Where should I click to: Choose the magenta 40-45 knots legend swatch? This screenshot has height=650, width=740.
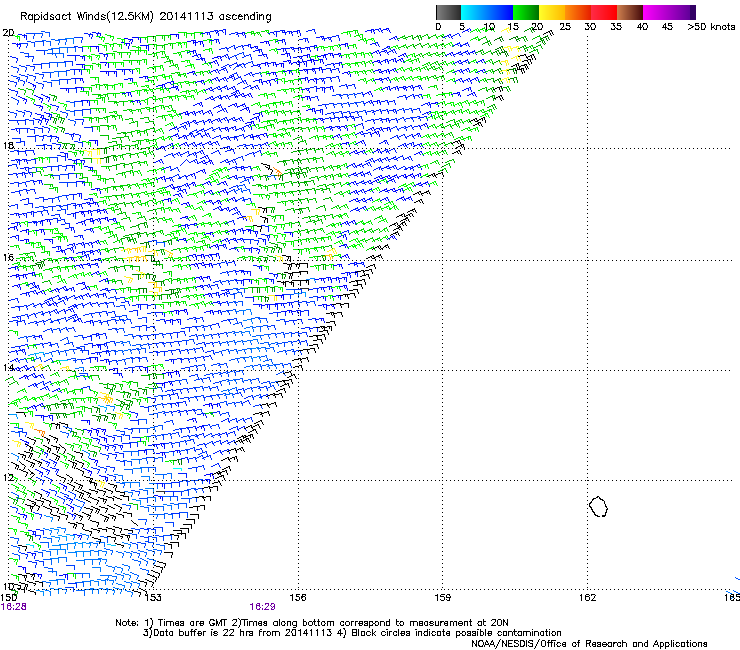(656, 12)
